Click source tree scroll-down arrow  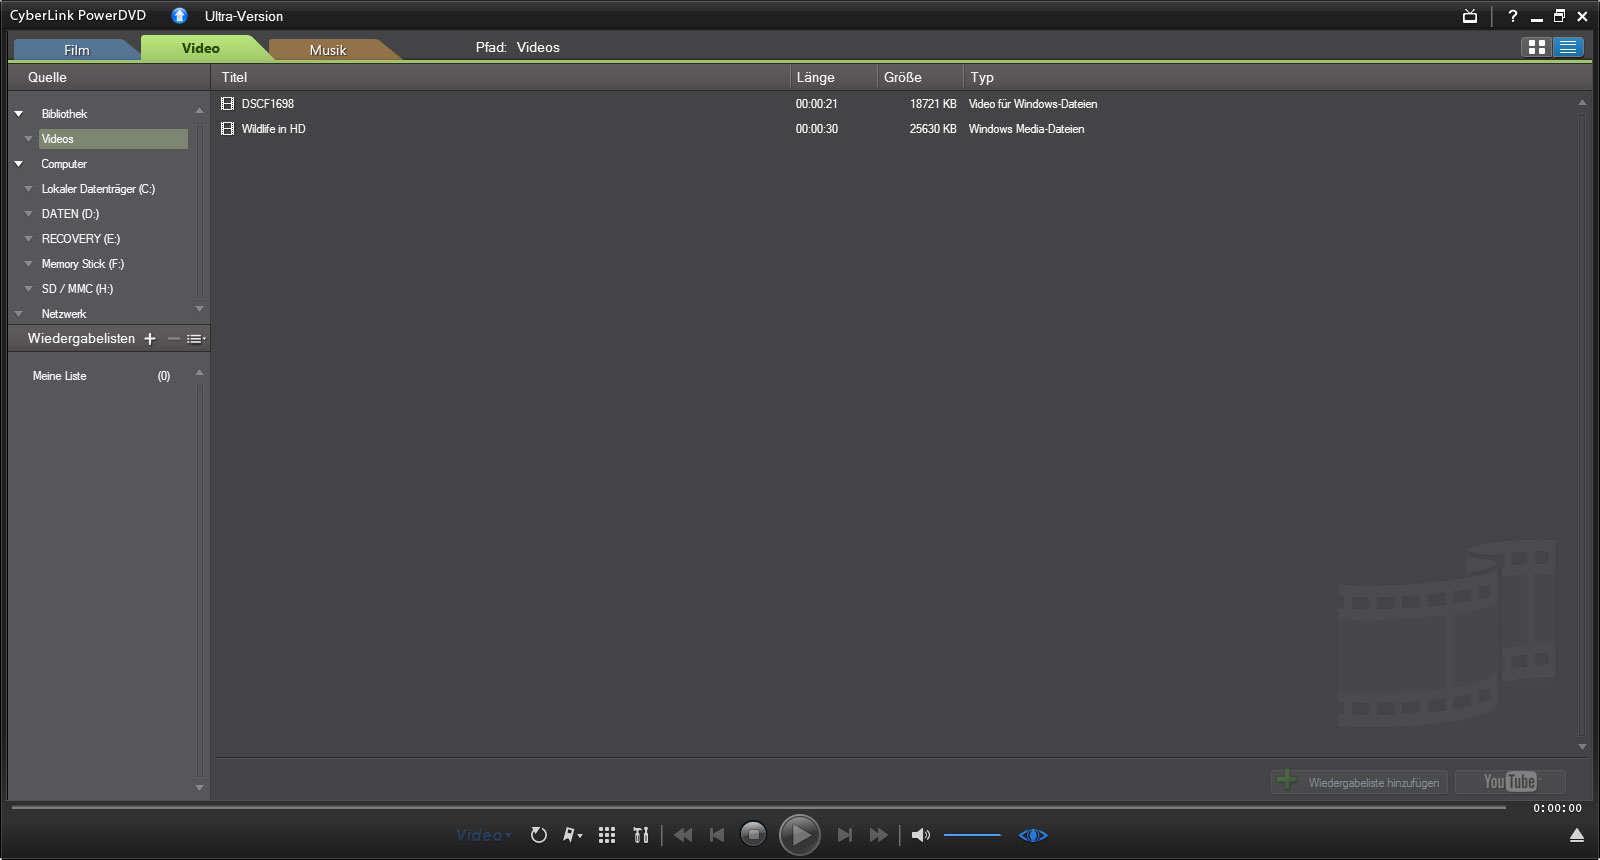(x=199, y=308)
